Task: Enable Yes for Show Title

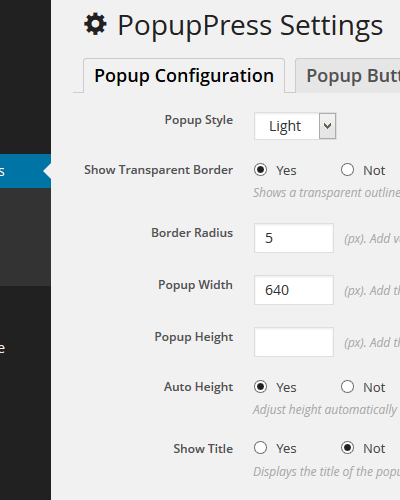Action: pos(260,448)
